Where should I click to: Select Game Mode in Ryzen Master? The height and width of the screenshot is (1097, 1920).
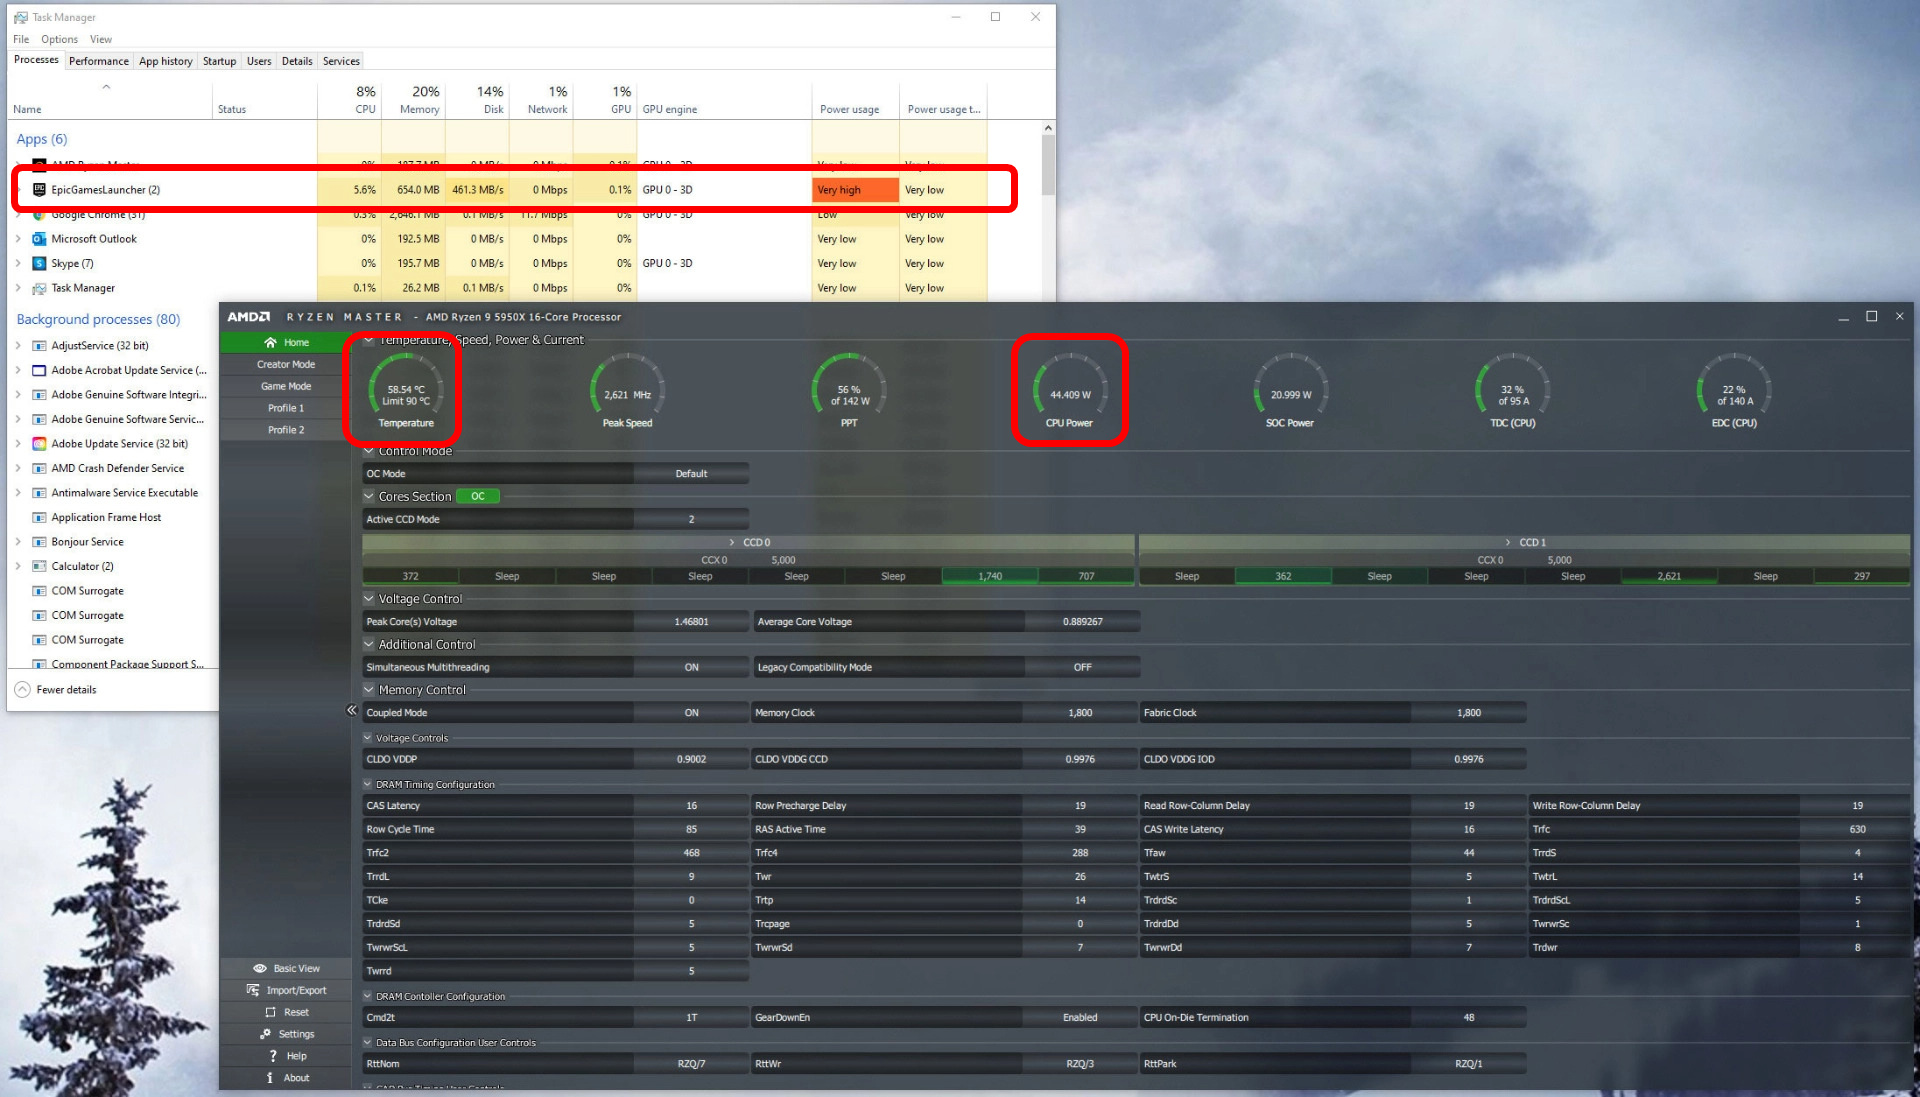coord(286,386)
